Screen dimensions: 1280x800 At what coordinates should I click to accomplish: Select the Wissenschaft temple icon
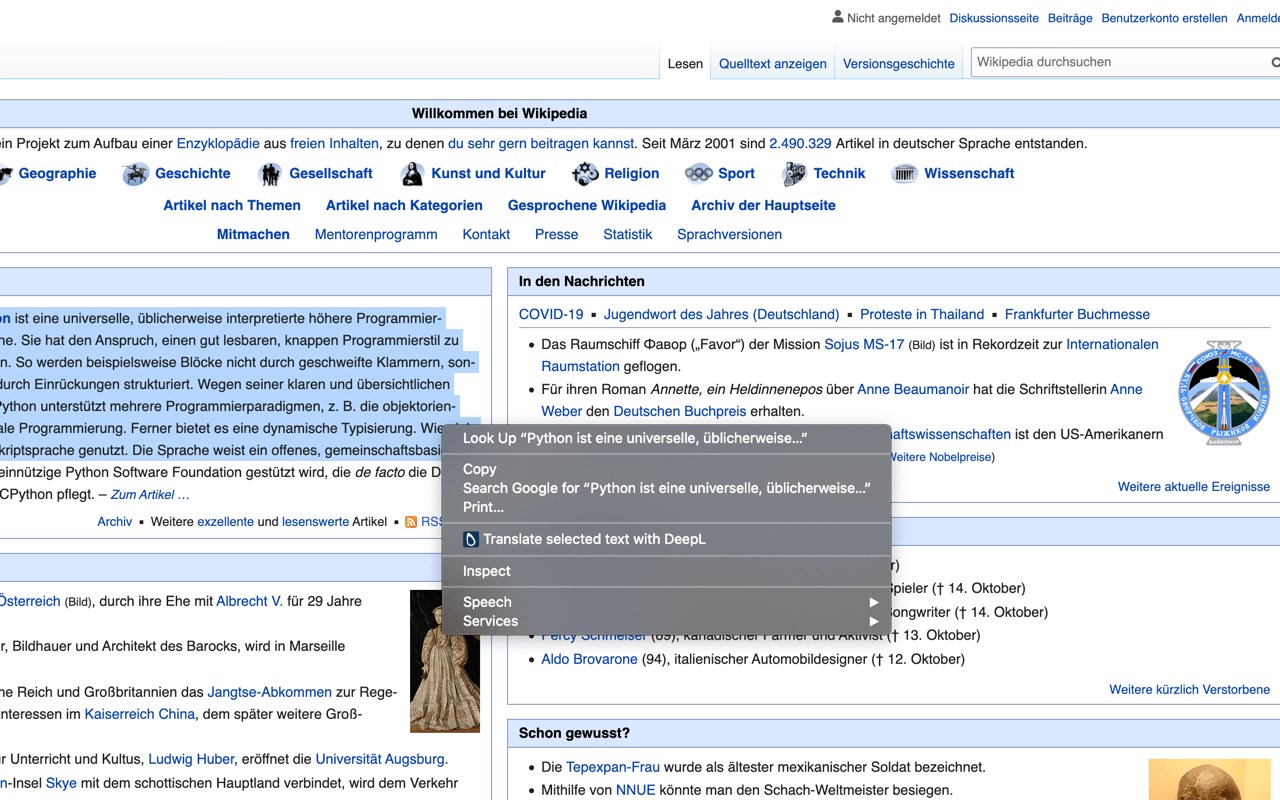(905, 174)
